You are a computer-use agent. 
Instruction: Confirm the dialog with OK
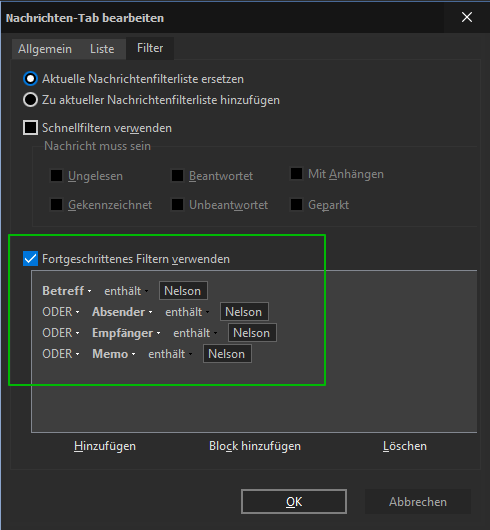tap(294, 502)
